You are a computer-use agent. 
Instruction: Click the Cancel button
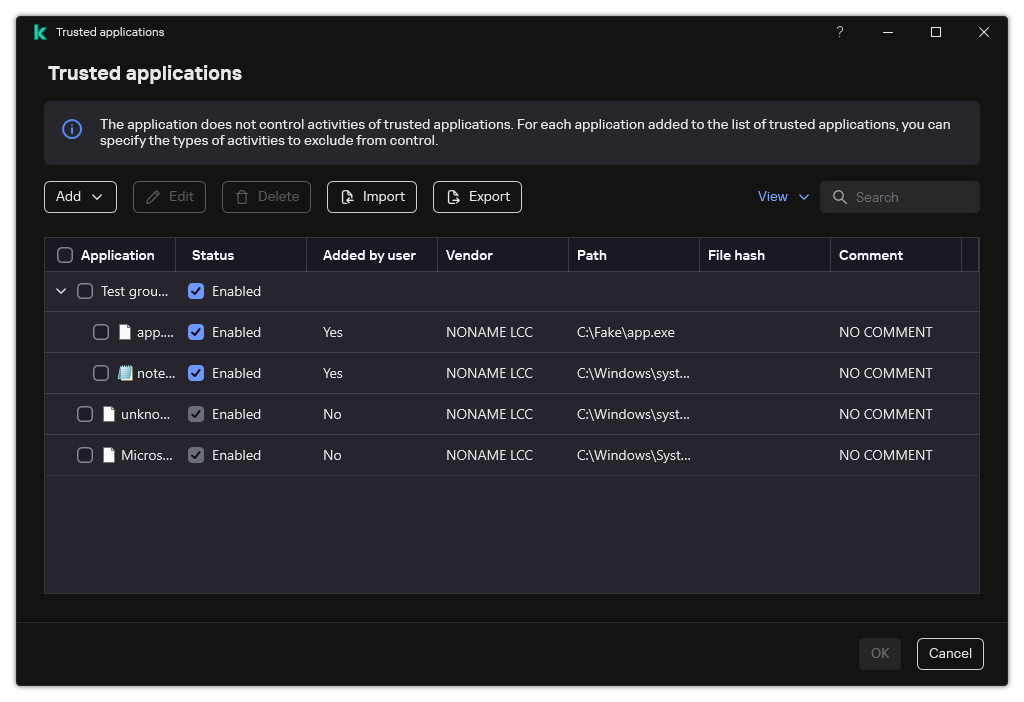950,653
